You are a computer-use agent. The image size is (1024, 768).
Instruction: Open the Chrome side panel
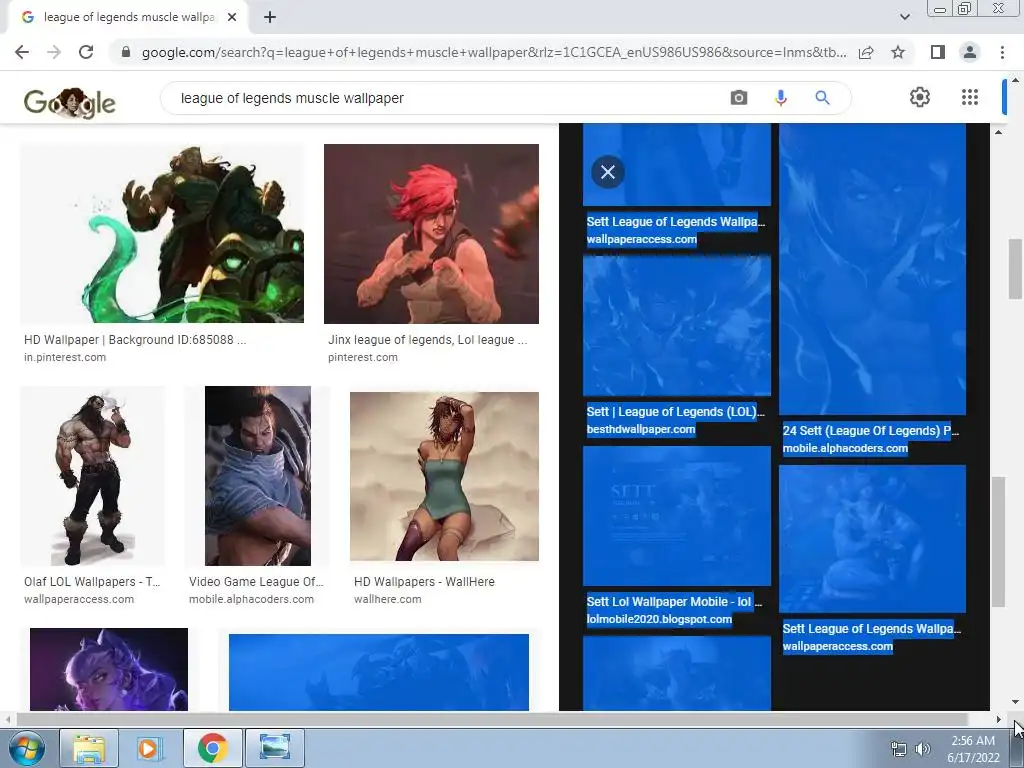tap(938, 52)
